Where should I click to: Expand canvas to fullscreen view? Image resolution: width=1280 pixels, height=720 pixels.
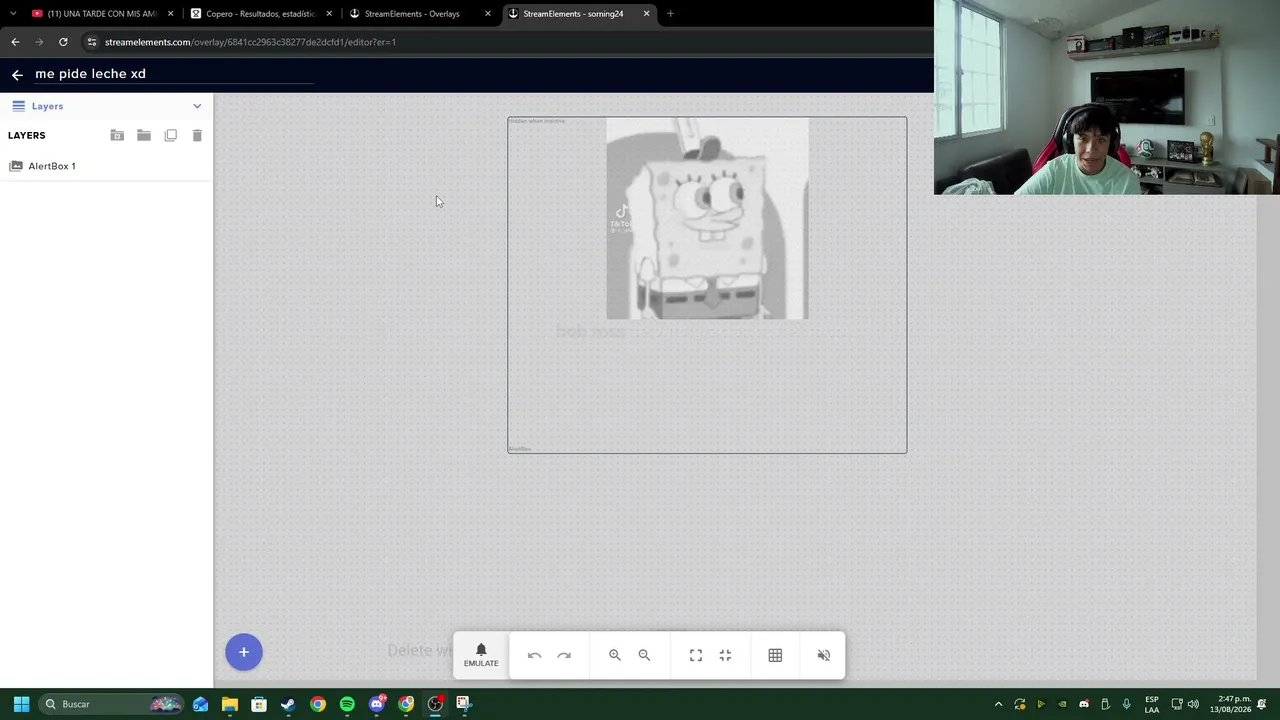[x=696, y=655]
